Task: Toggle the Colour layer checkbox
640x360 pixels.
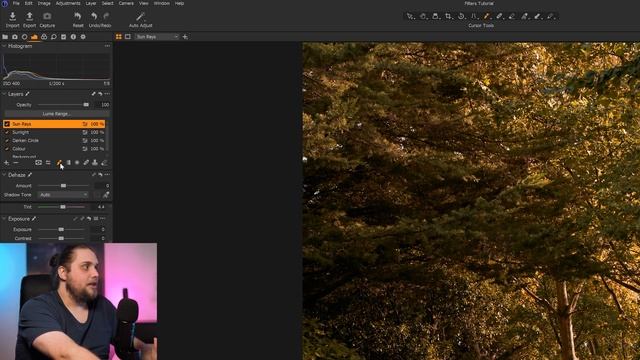Action: coord(7,149)
